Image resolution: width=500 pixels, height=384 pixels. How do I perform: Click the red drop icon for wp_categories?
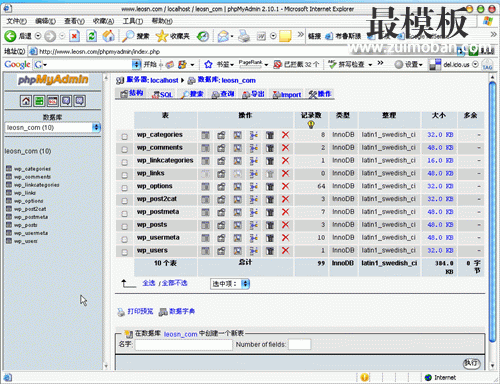[x=285, y=135]
